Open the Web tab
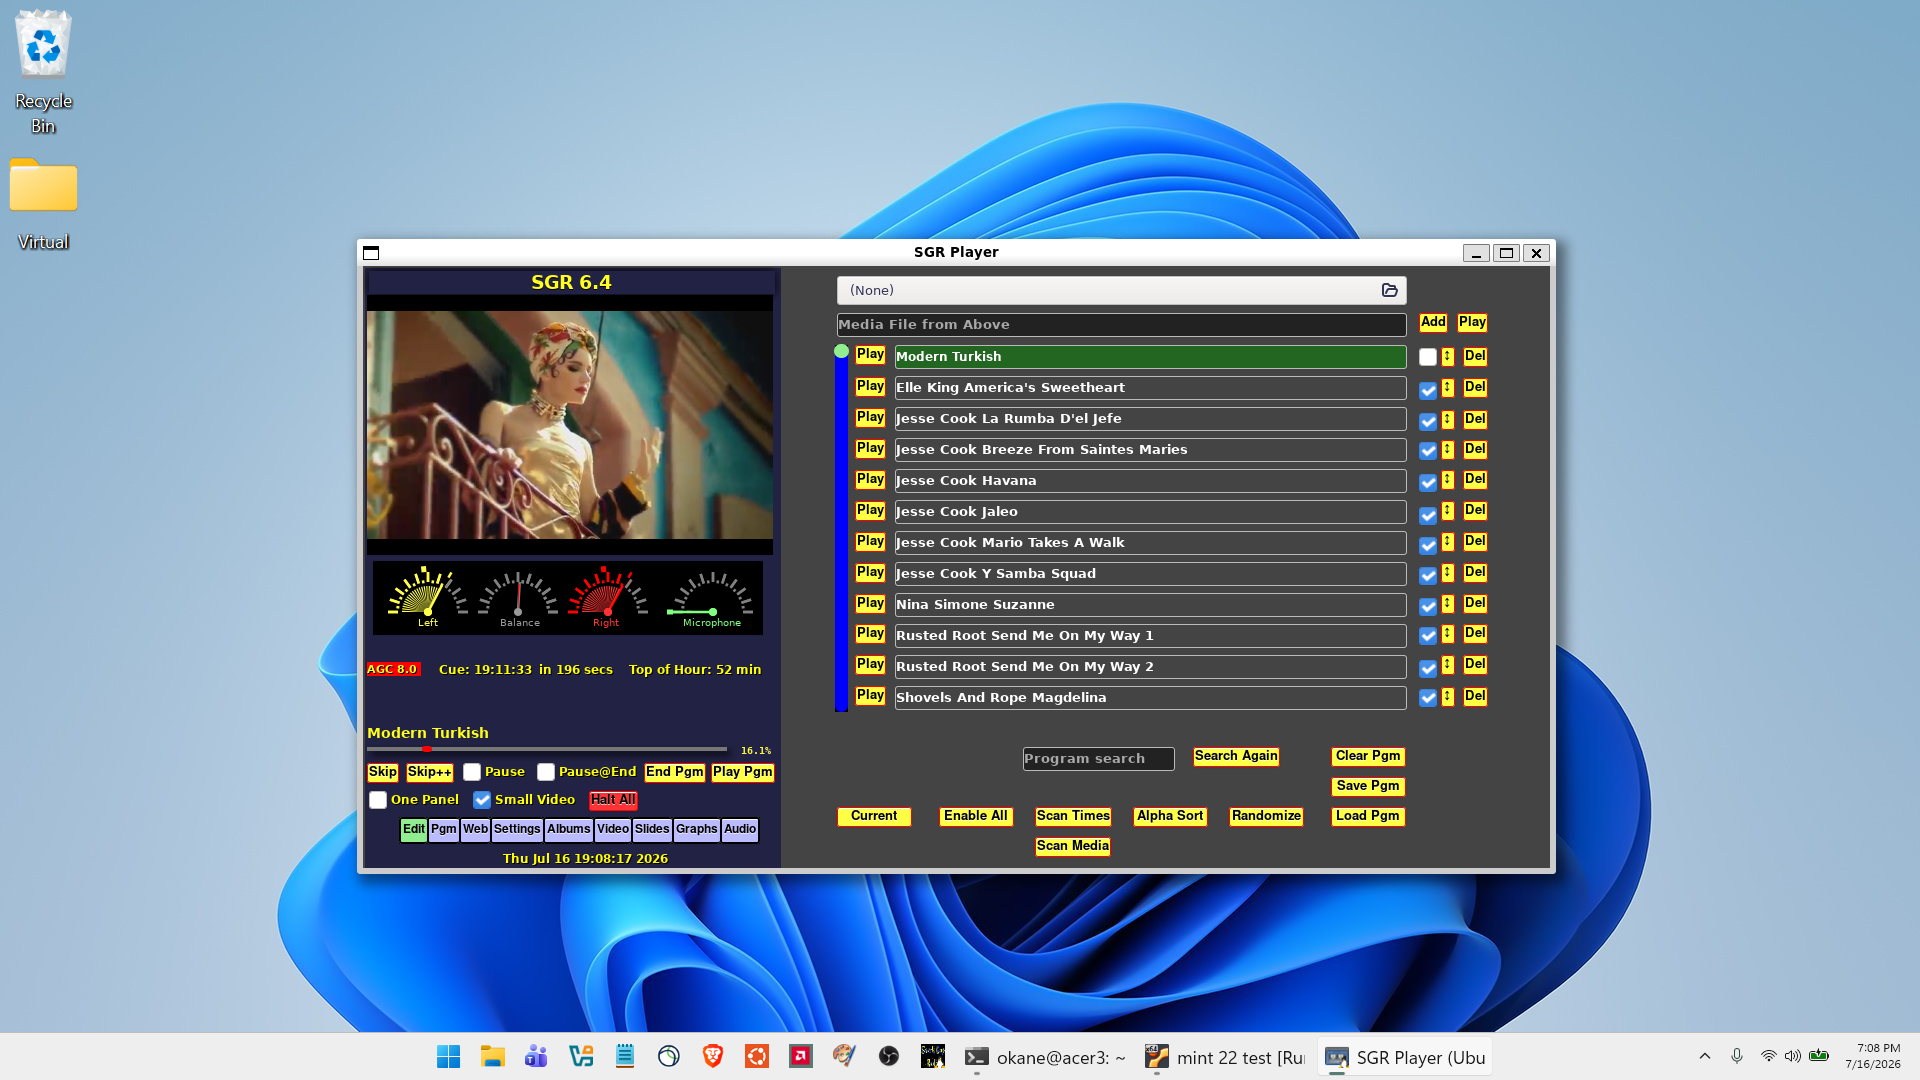Image resolution: width=1920 pixels, height=1080 pixels. (x=476, y=829)
